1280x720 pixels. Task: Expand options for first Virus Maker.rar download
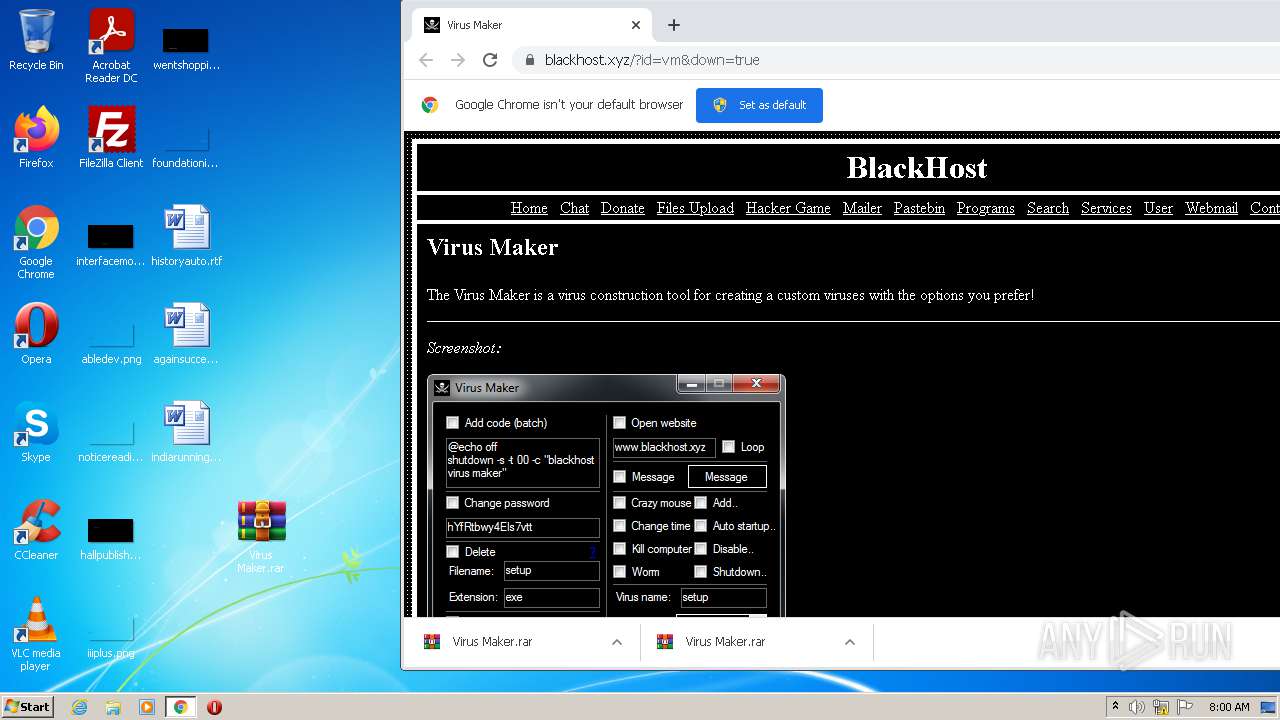617,642
